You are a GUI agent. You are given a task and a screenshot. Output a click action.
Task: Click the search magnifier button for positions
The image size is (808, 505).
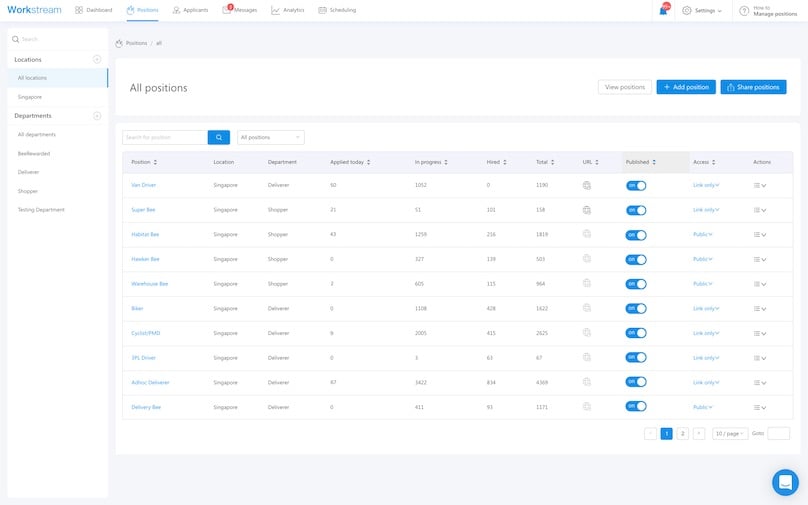[219, 137]
